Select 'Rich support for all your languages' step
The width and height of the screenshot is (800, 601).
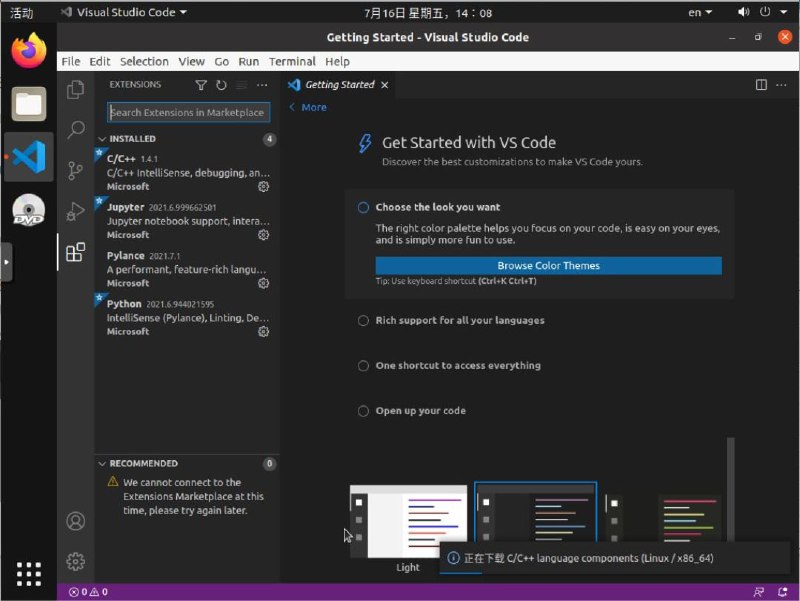(364, 321)
